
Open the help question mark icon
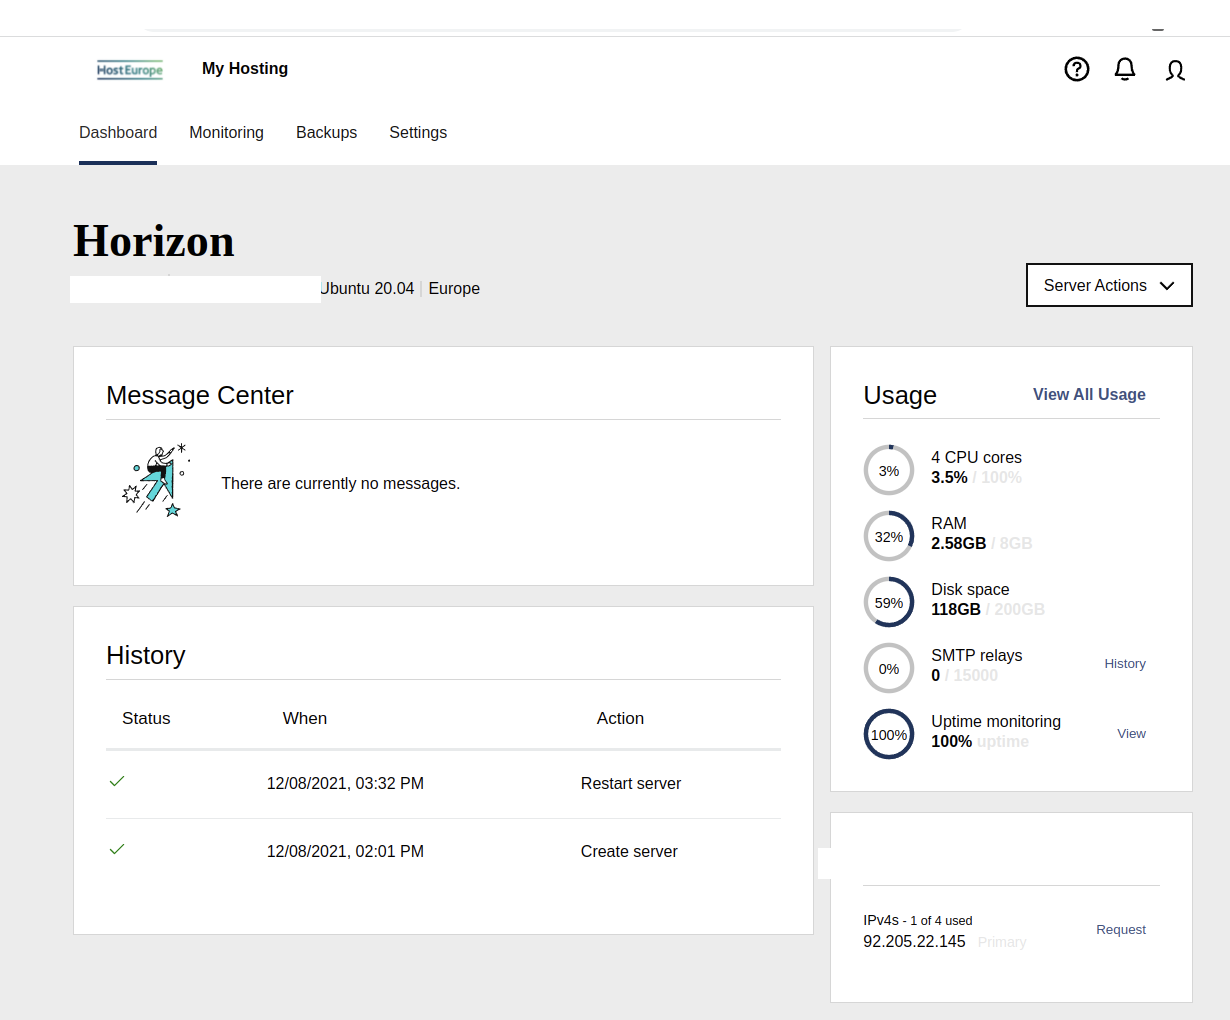[x=1076, y=69]
